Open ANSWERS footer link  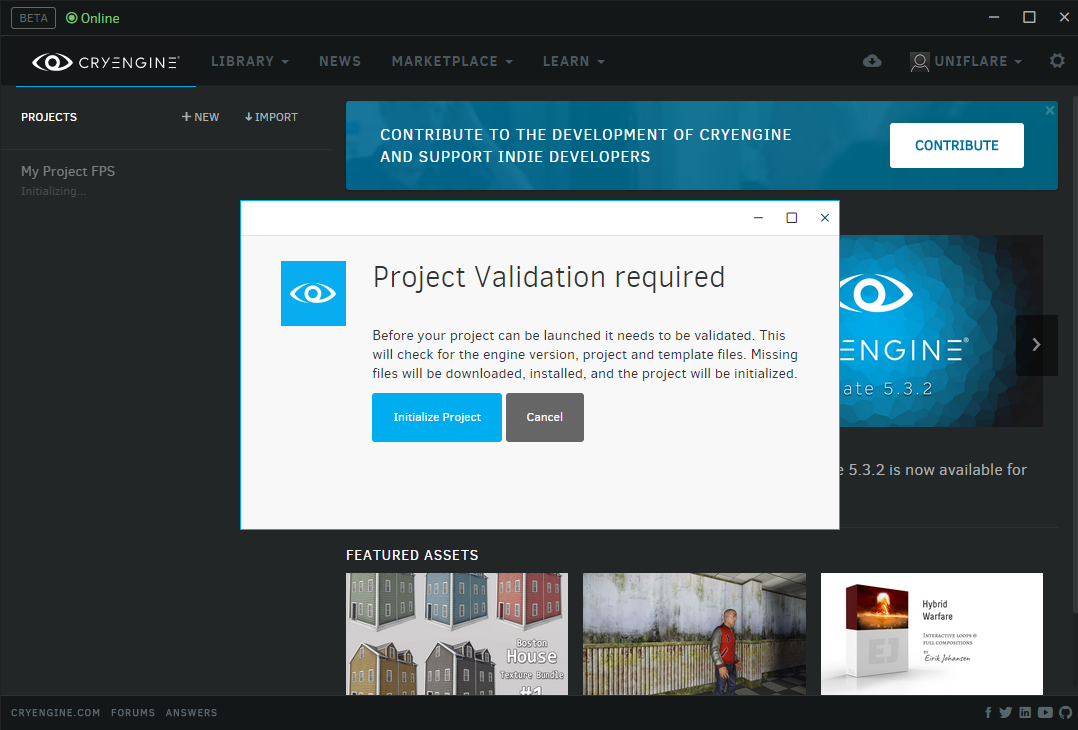pyautogui.click(x=191, y=713)
